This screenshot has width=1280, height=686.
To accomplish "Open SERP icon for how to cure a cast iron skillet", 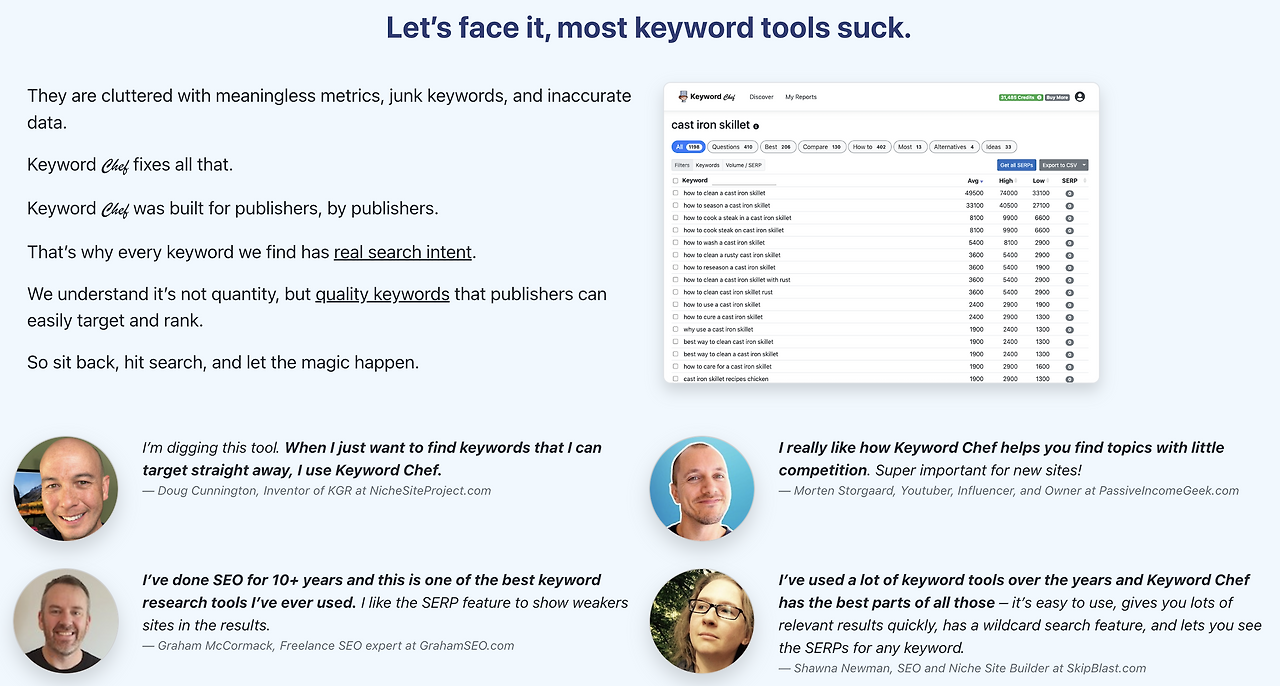I will (x=1069, y=317).
